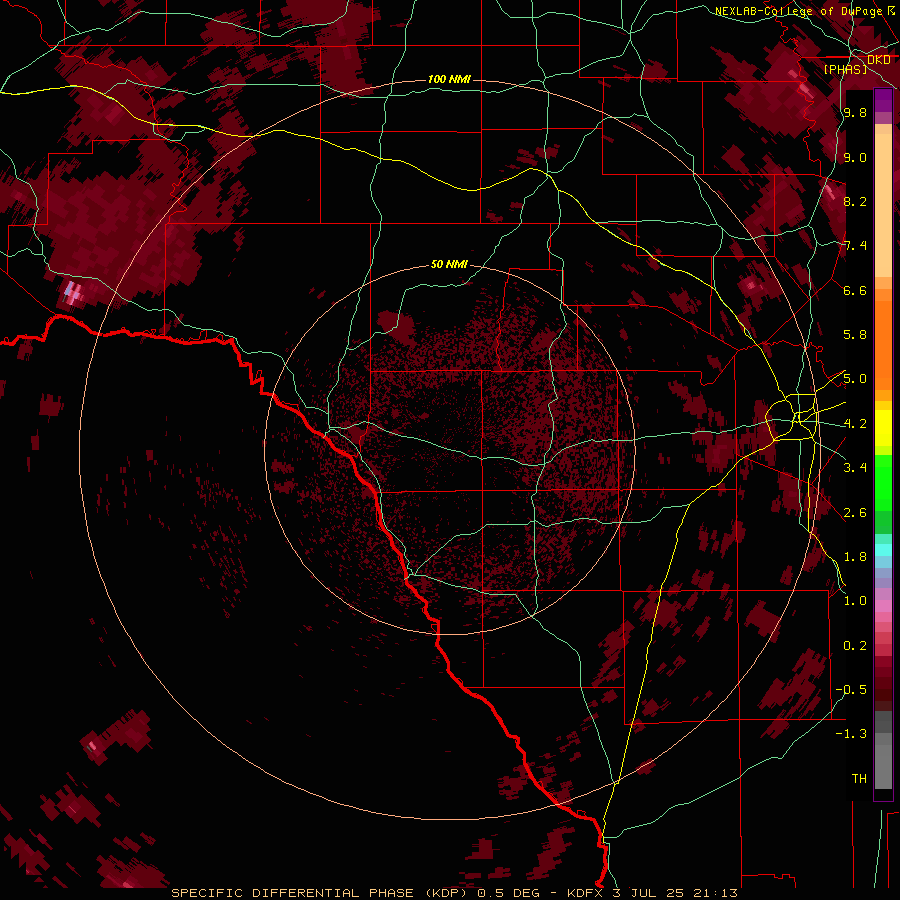Click the TH legend label
This screenshot has height=900, width=900.
click(x=859, y=779)
